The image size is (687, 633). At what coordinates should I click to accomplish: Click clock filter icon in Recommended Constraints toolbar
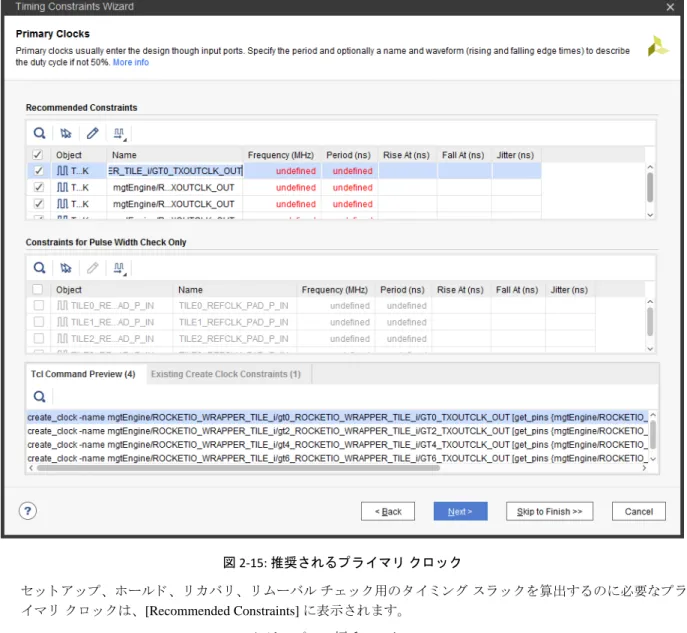[x=66, y=133]
